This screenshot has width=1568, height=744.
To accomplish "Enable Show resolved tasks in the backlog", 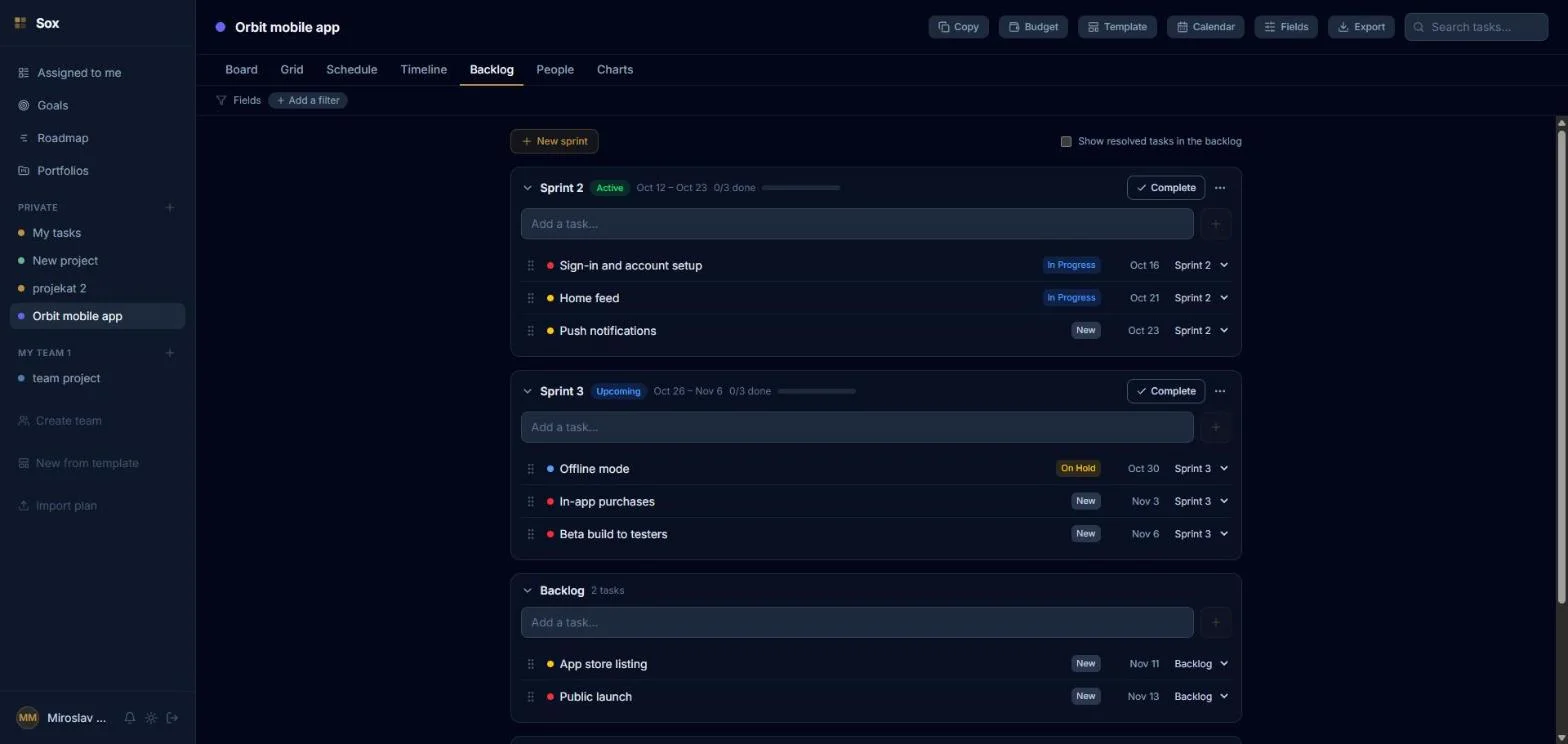I will [1066, 141].
